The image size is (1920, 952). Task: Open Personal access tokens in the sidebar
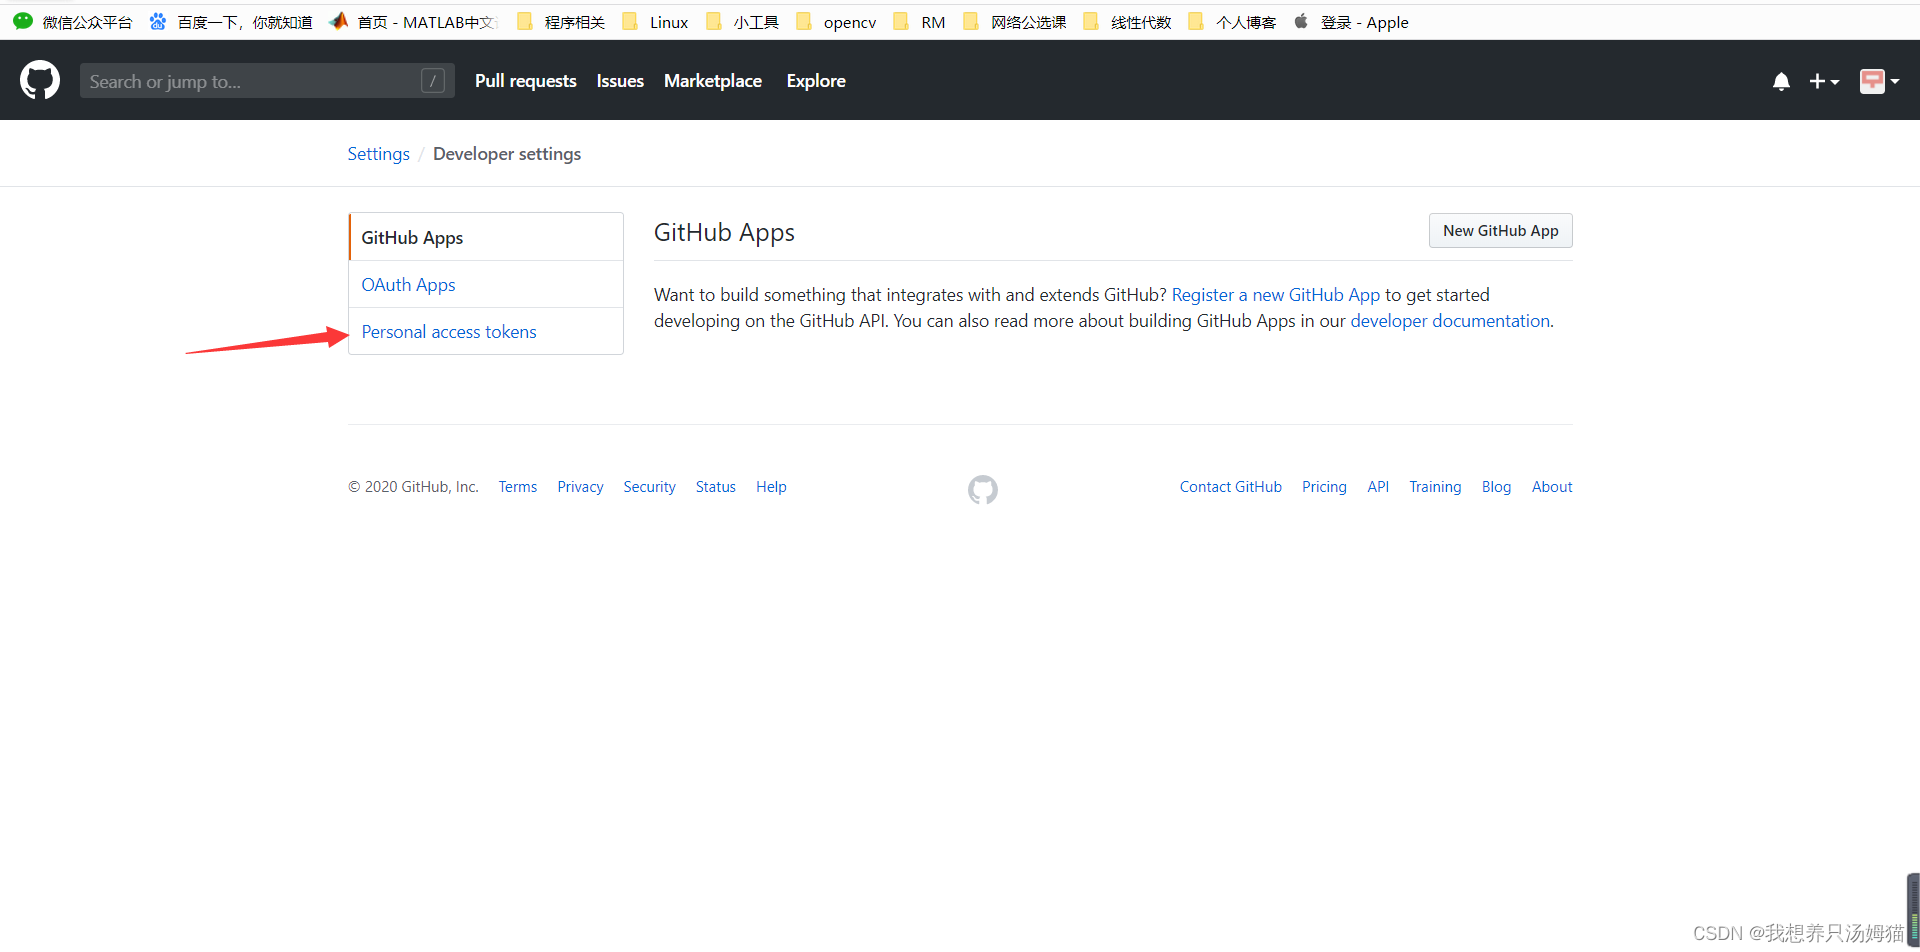pos(486,331)
